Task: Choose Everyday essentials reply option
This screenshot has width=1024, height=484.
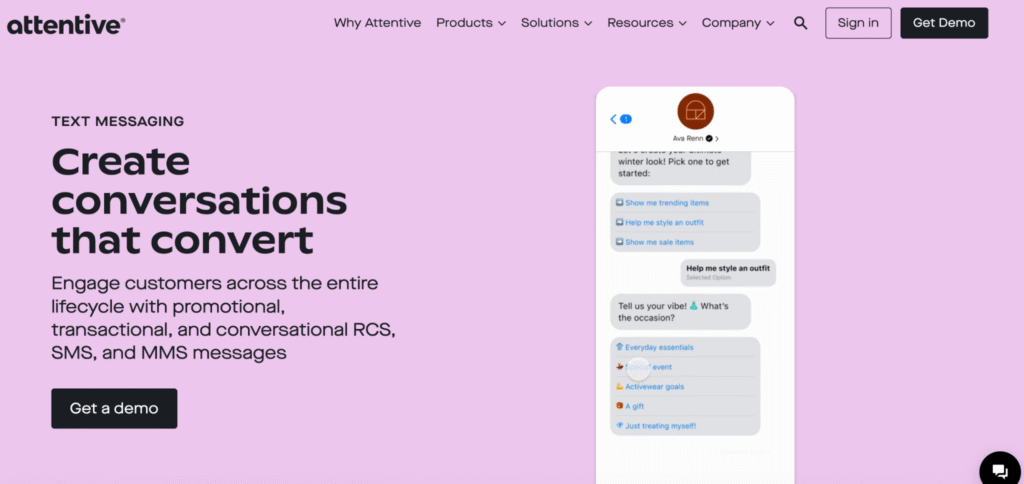Action: (685, 347)
